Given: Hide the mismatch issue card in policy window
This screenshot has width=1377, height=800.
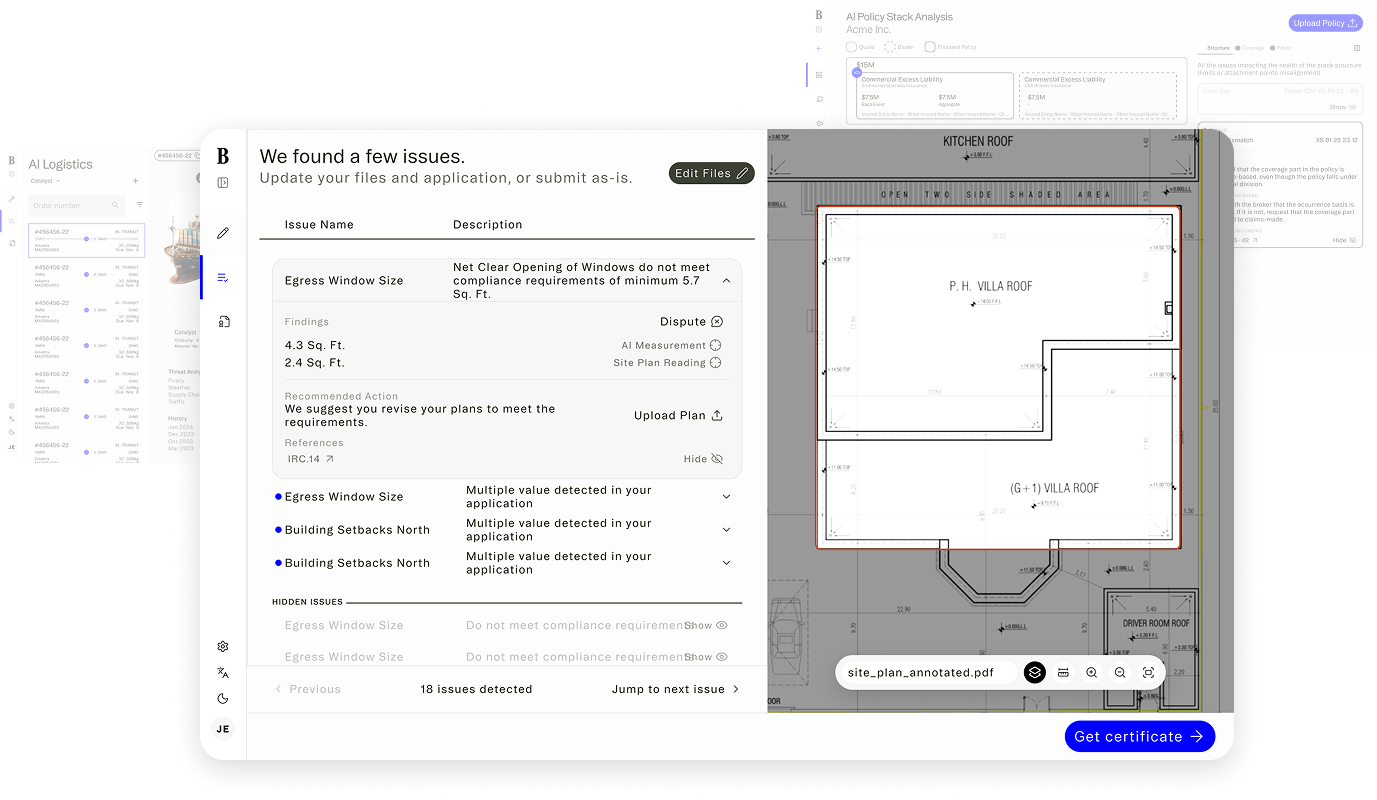Looking at the screenshot, I should [x=1345, y=240].
